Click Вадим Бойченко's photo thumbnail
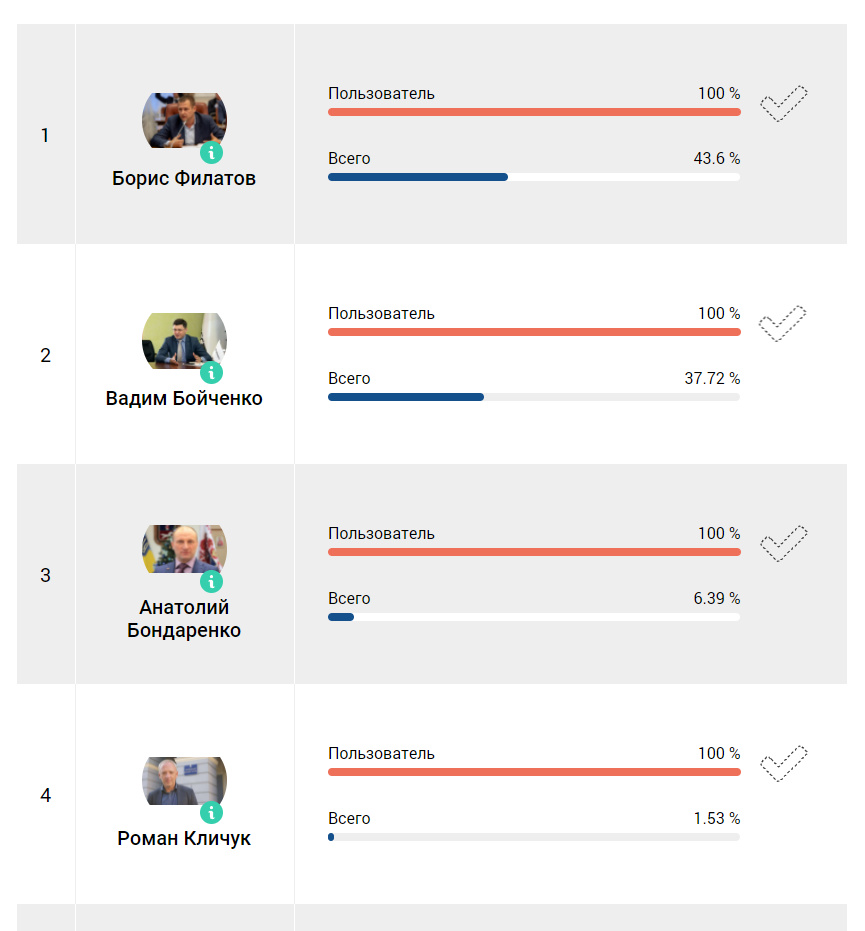Image resolution: width=865 pixels, height=931 pixels. (184, 340)
